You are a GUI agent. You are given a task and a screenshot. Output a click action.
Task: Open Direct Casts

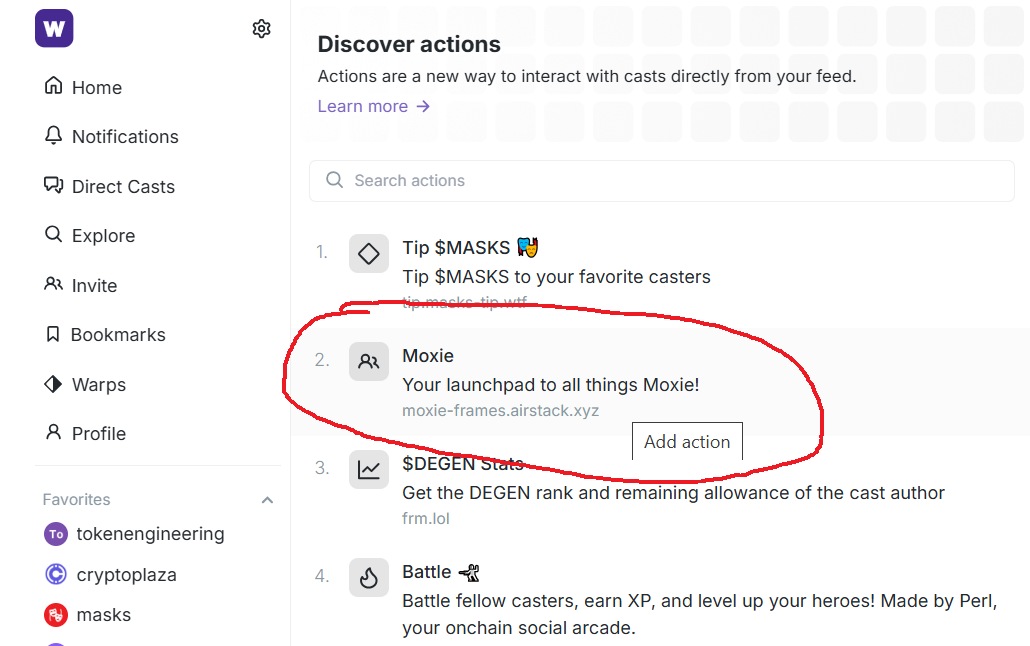(x=122, y=187)
